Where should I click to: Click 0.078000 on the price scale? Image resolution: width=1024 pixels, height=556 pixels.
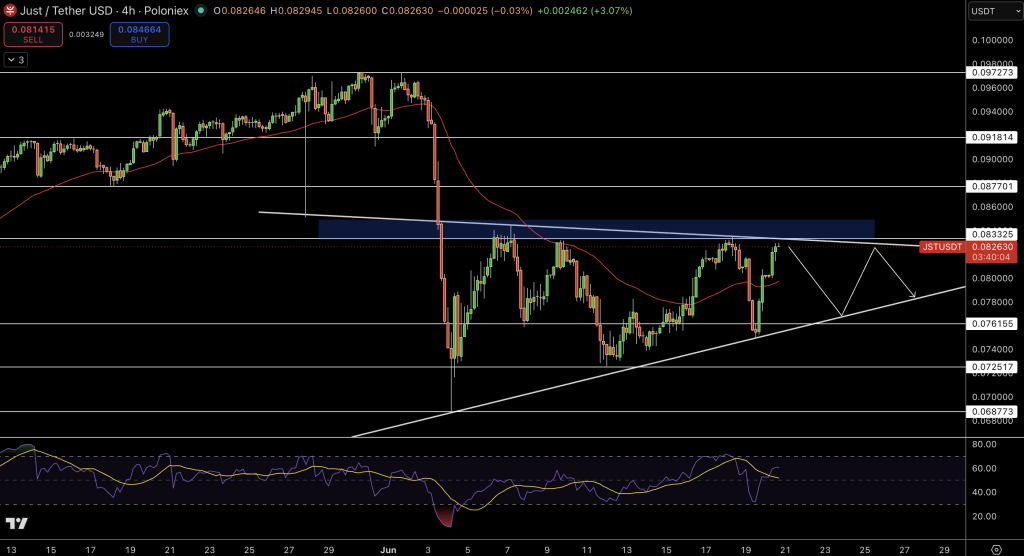click(992, 302)
